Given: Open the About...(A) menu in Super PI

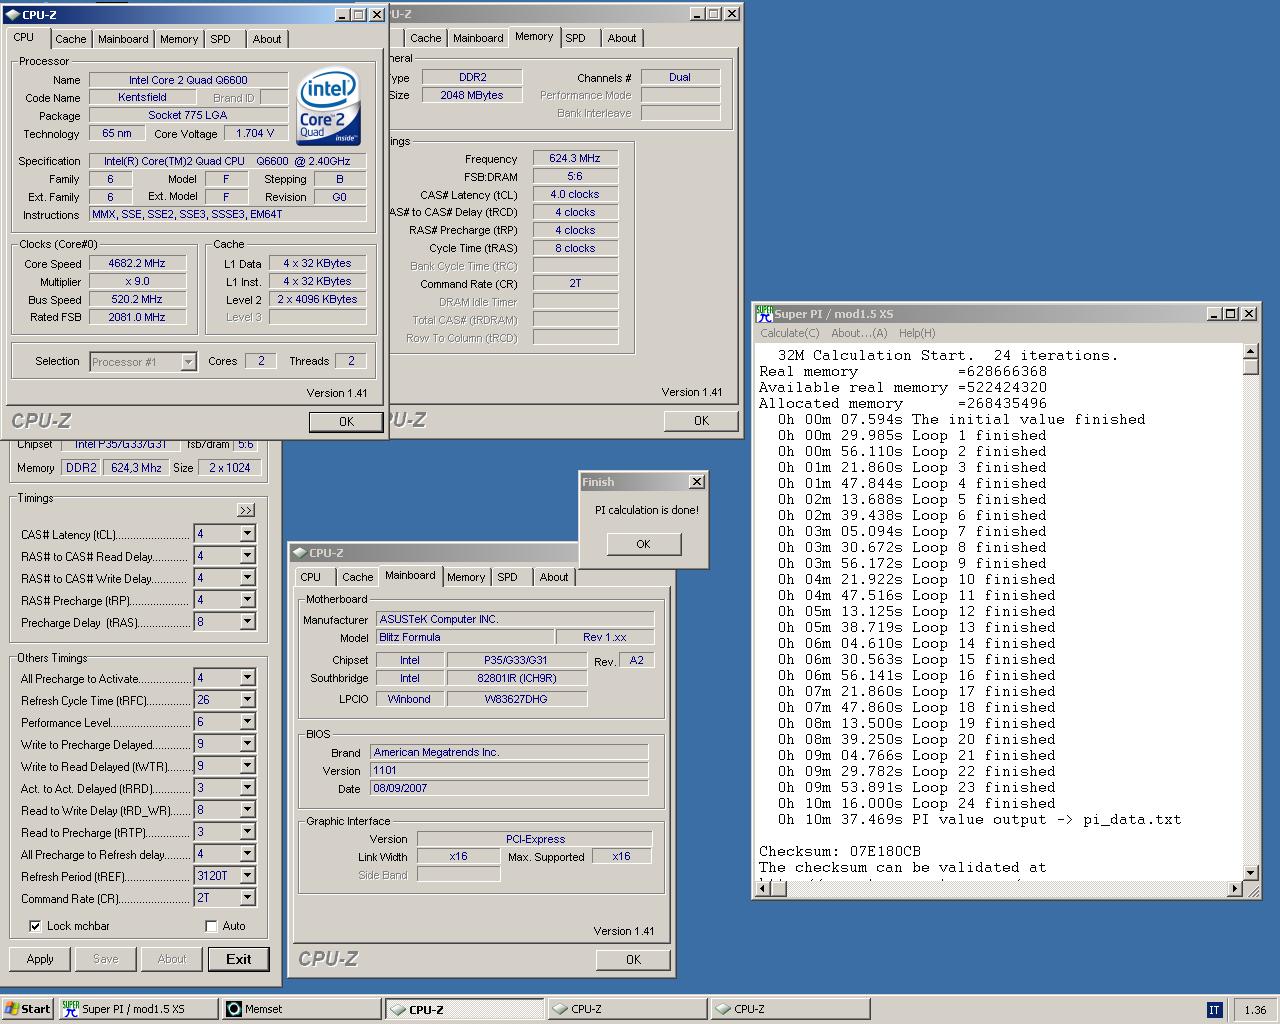Looking at the screenshot, I should point(859,333).
